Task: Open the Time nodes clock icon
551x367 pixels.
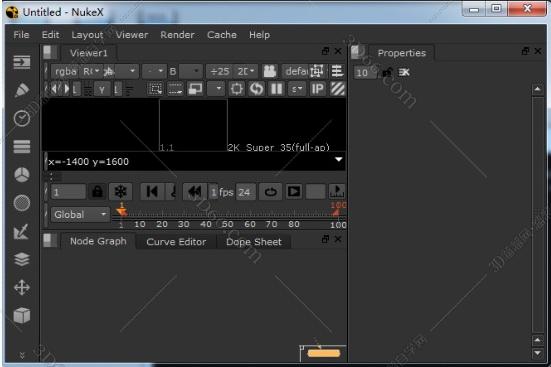Action: [x=22, y=118]
